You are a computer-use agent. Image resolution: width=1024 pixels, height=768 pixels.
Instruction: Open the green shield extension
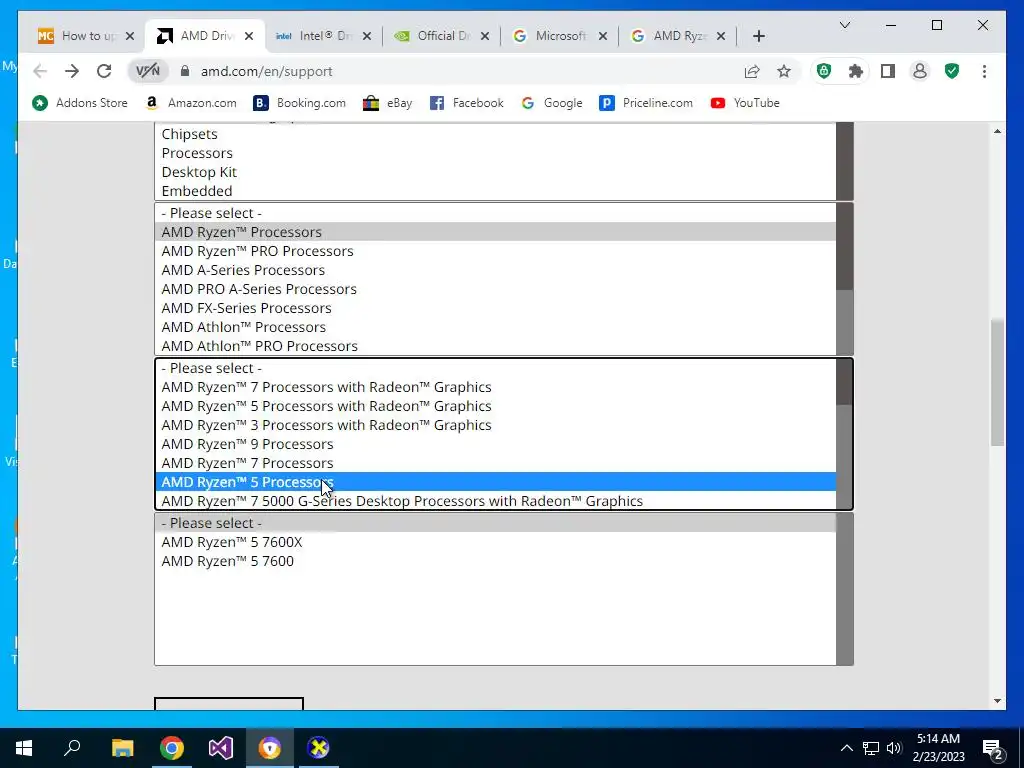[824, 71]
